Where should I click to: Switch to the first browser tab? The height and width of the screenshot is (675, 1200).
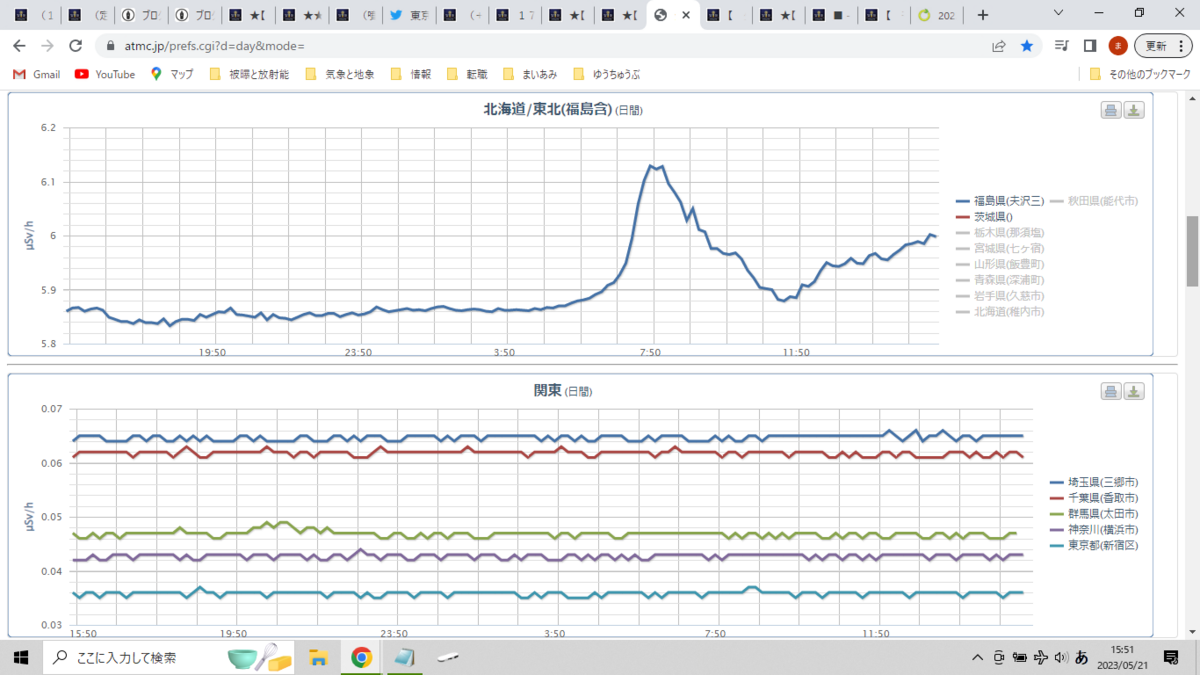[x=33, y=15]
